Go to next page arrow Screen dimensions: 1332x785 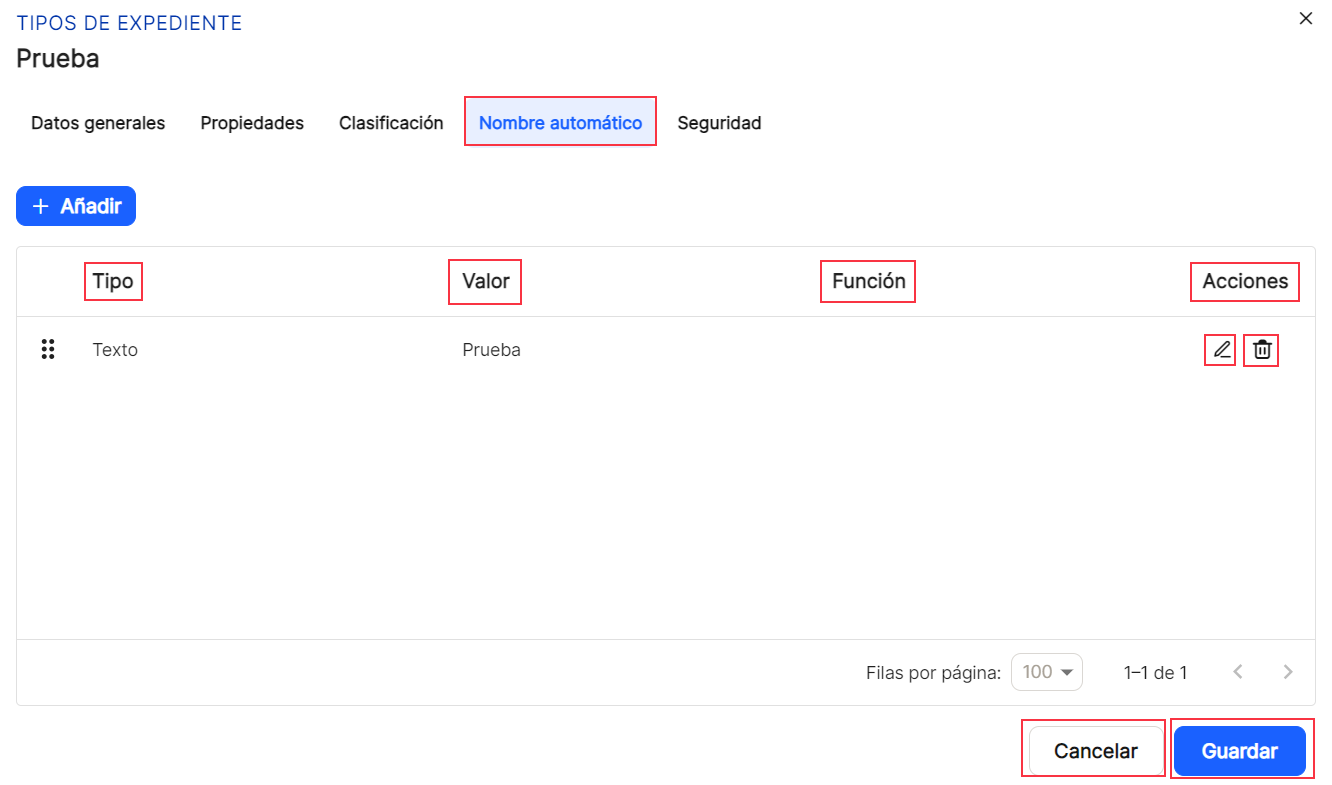[1288, 672]
